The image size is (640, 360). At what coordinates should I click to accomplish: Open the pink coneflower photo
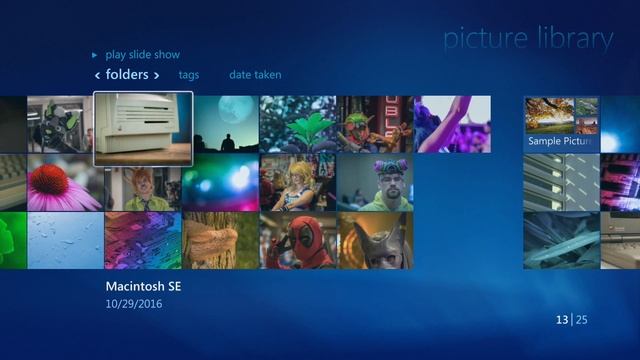click(65, 182)
